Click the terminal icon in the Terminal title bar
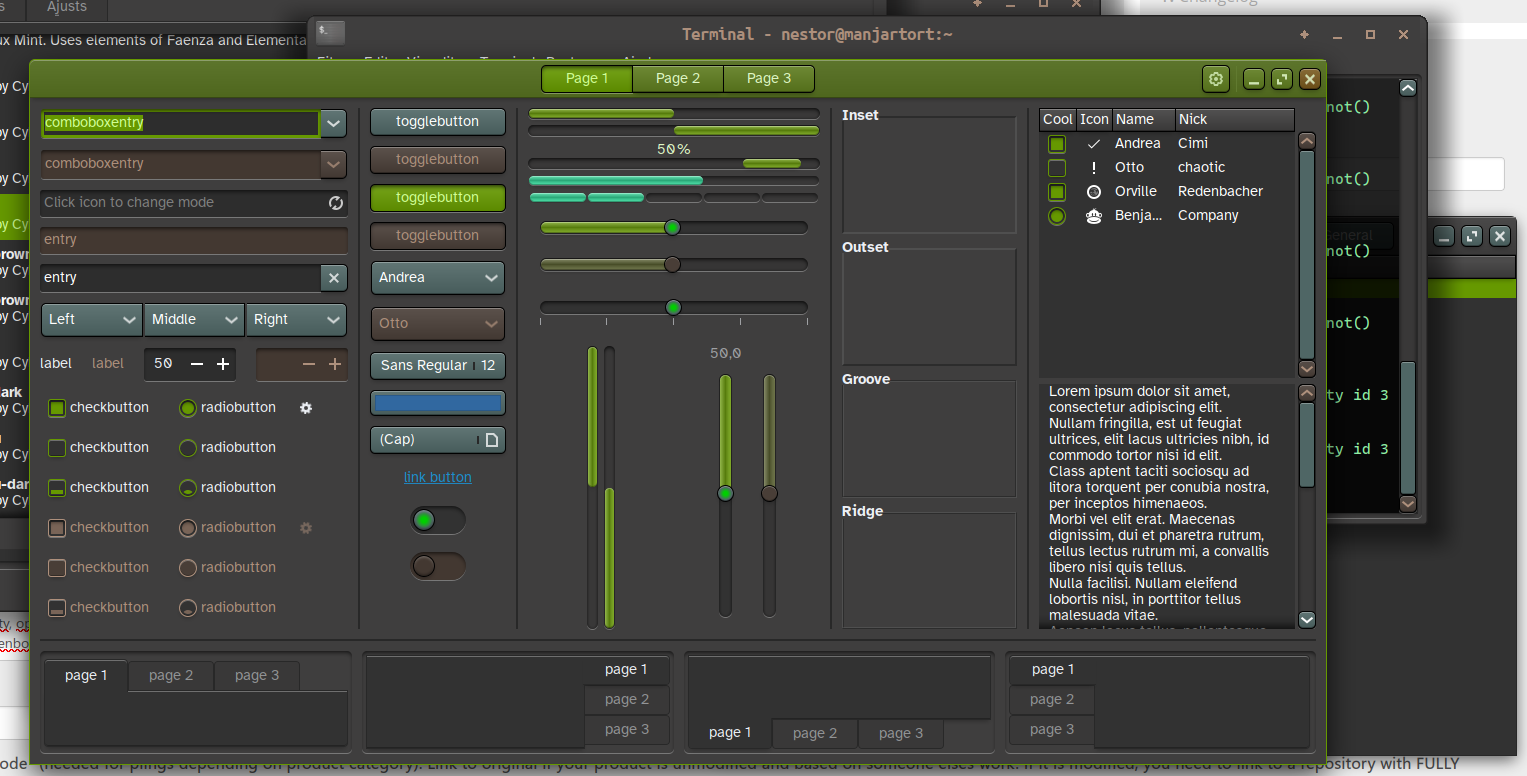 click(x=330, y=32)
